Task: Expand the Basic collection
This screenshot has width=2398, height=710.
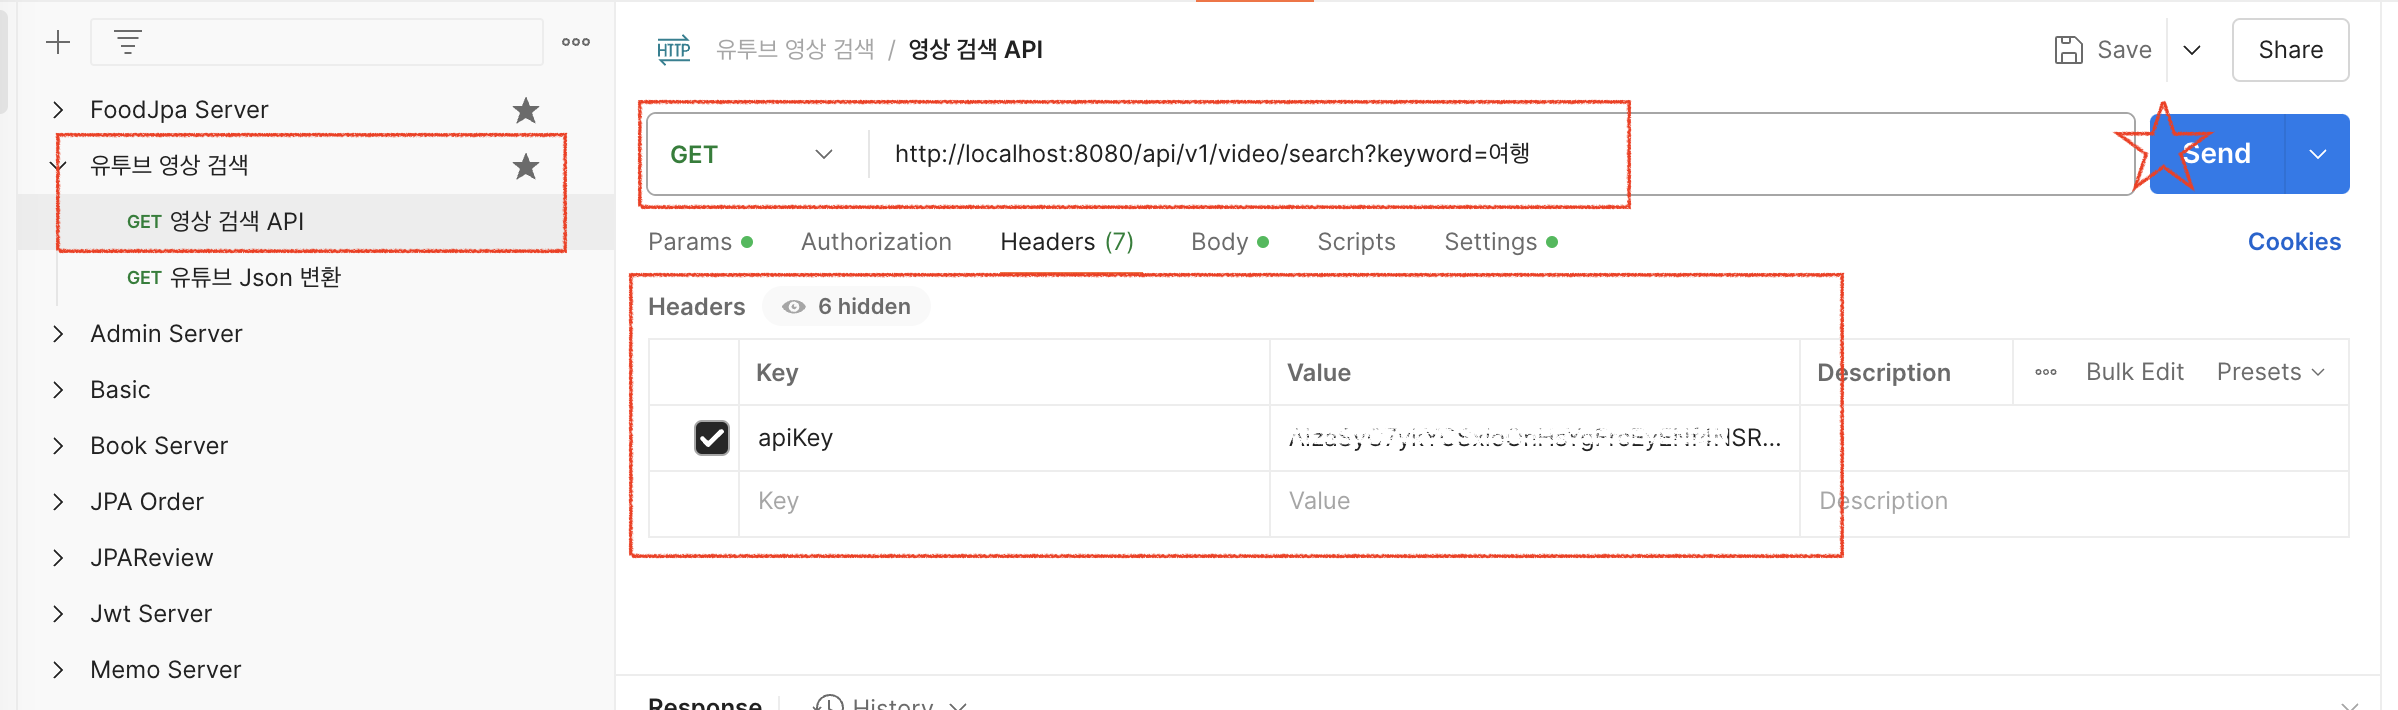Action: click(x=58, y=390)
